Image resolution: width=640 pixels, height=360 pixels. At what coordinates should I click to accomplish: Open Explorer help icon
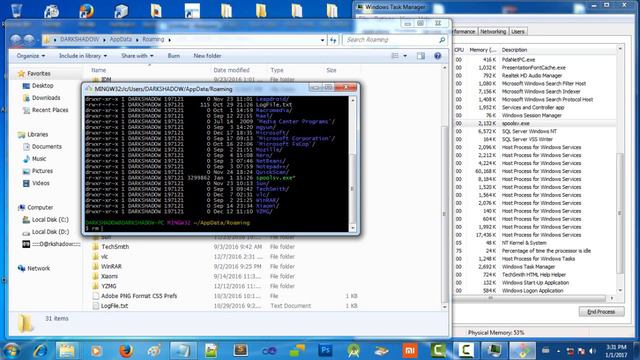pos(438,56)
